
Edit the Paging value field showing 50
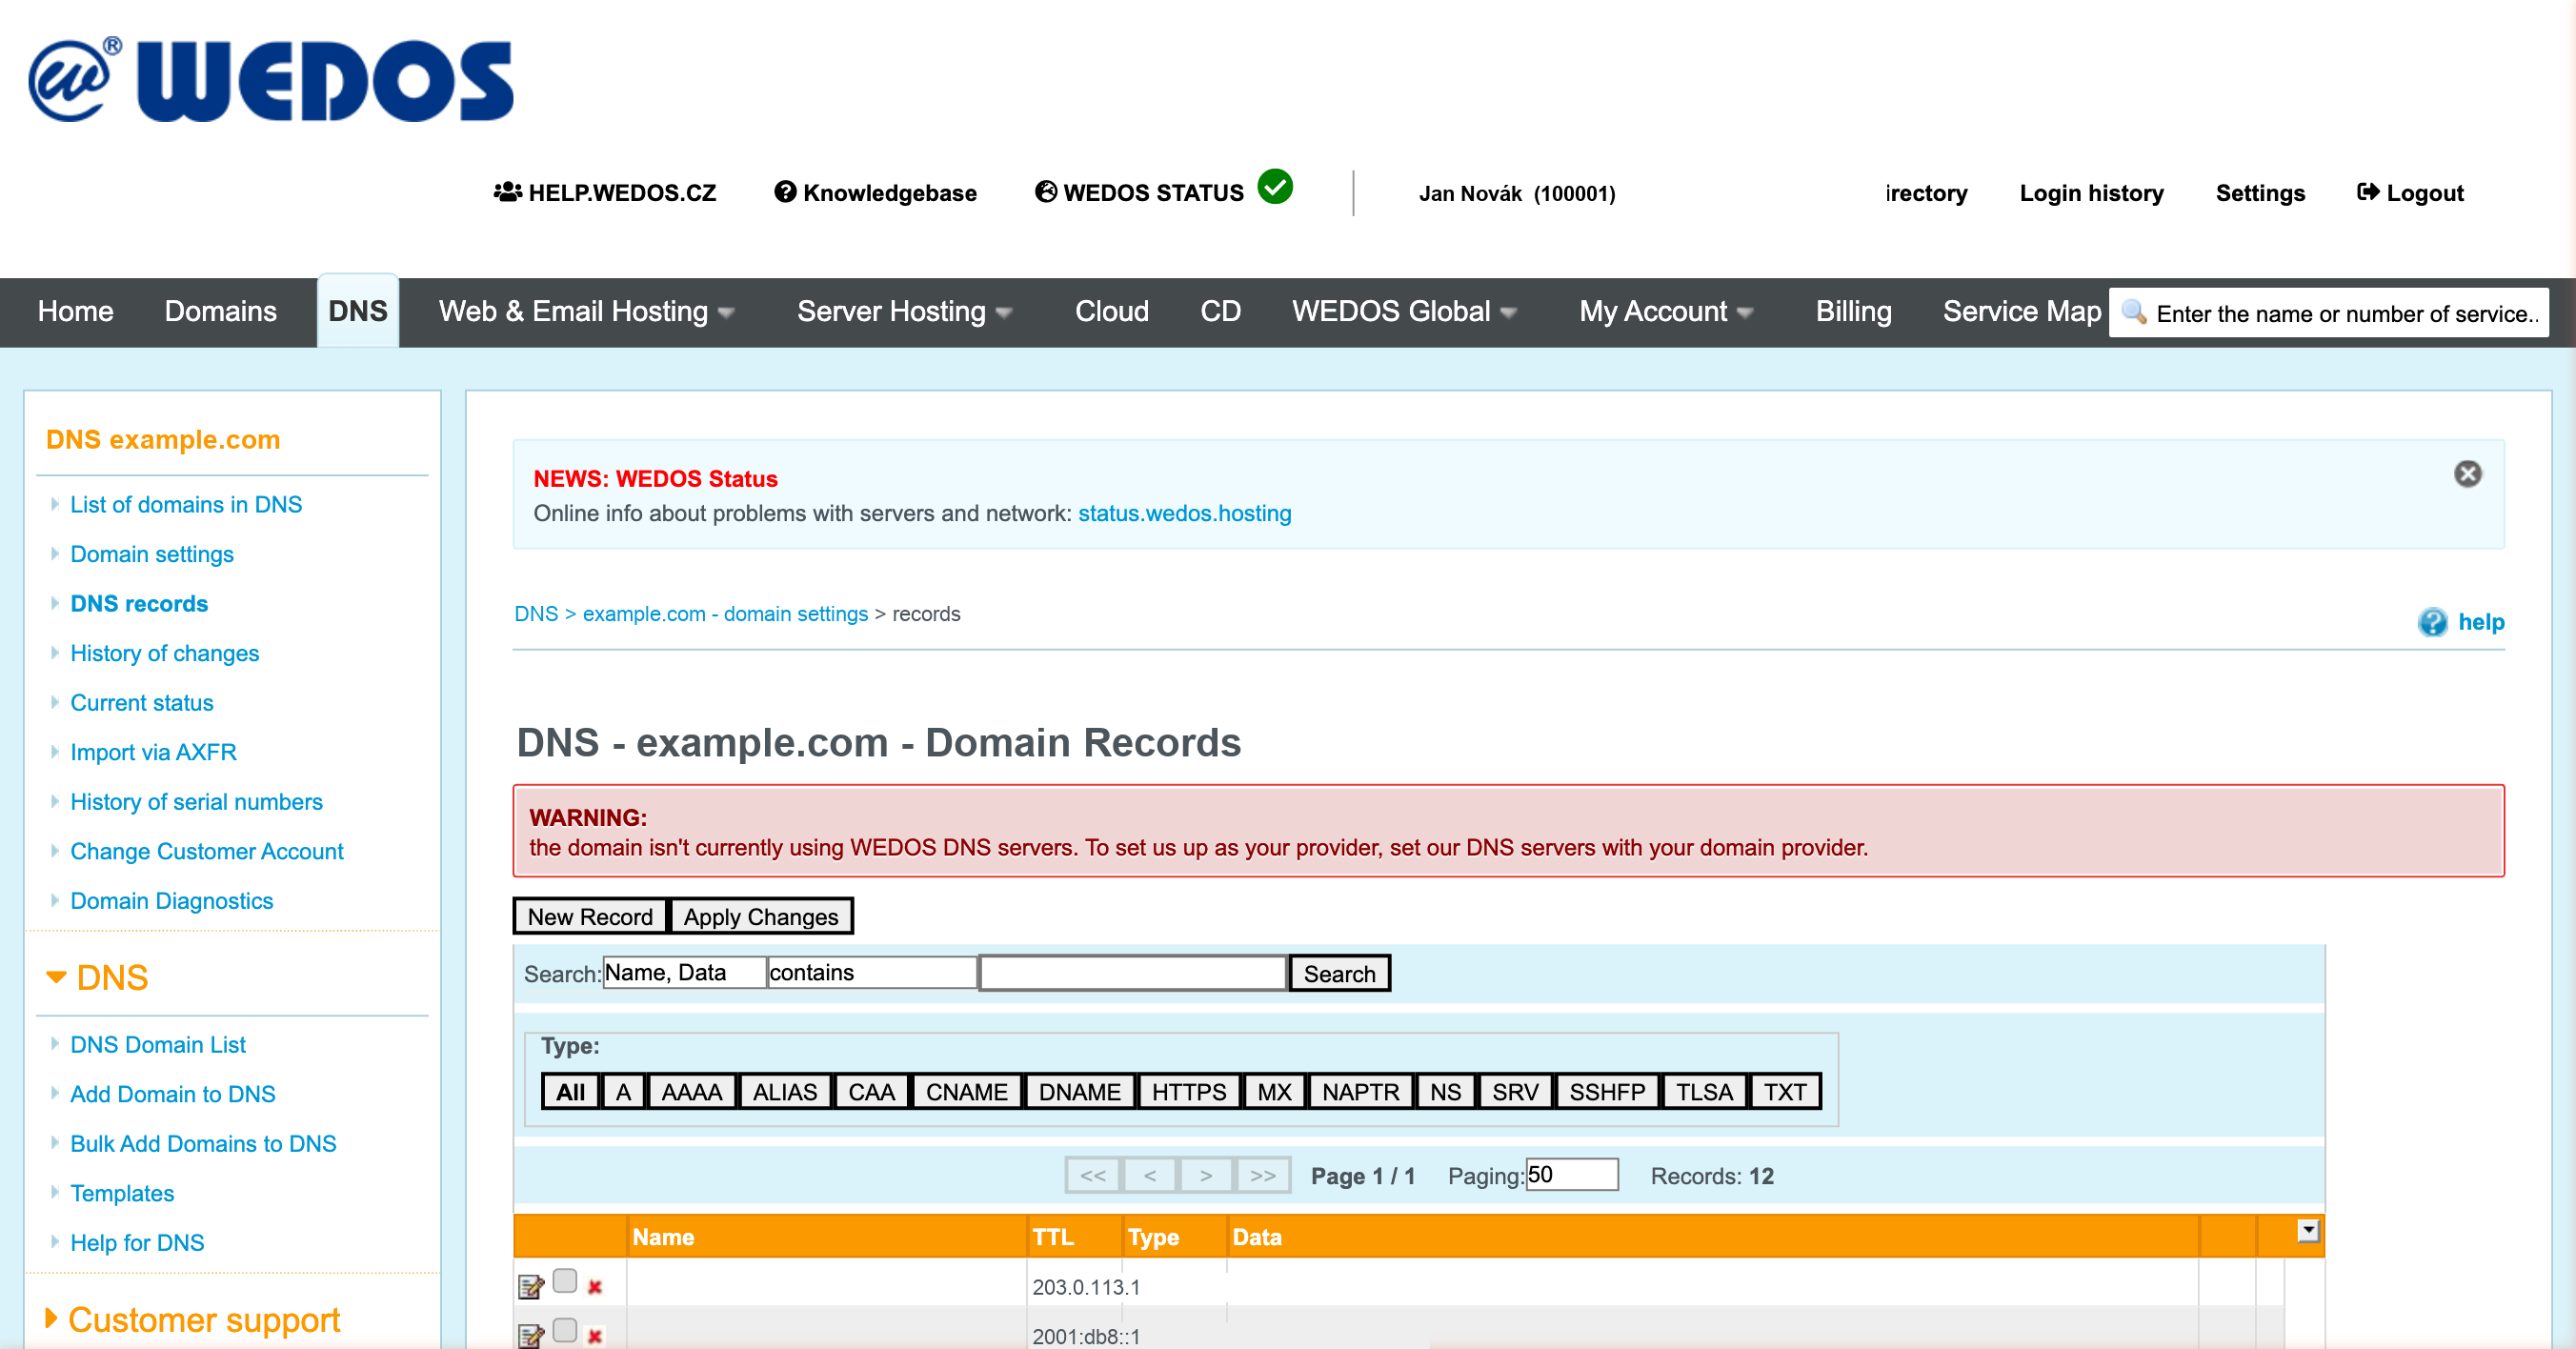pyautogui.click(x=1571, y=1175)
